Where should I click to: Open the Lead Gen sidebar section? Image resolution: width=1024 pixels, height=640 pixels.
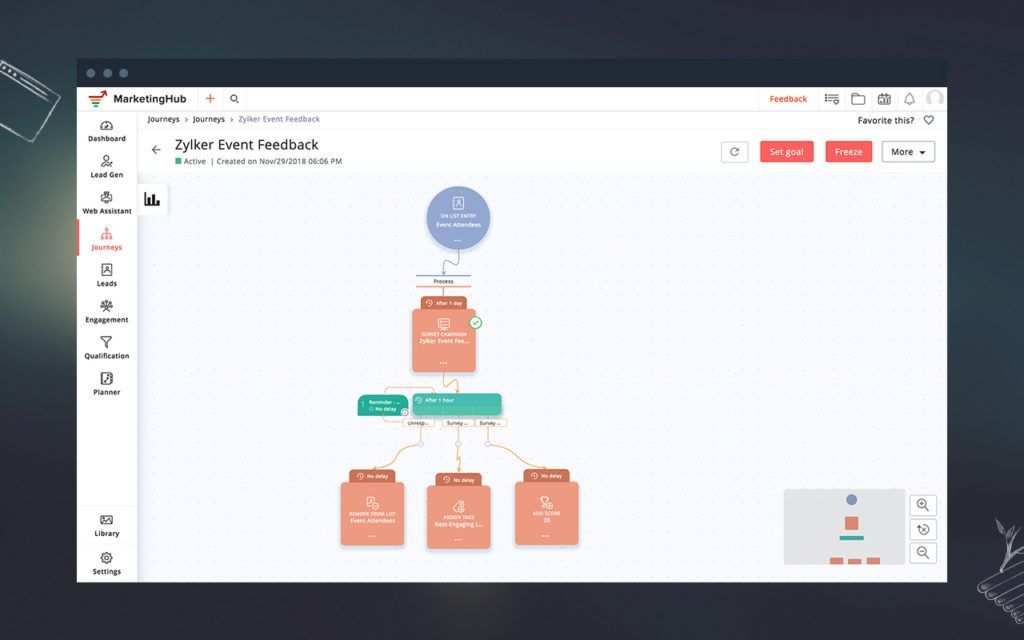[x=106, y=166]
